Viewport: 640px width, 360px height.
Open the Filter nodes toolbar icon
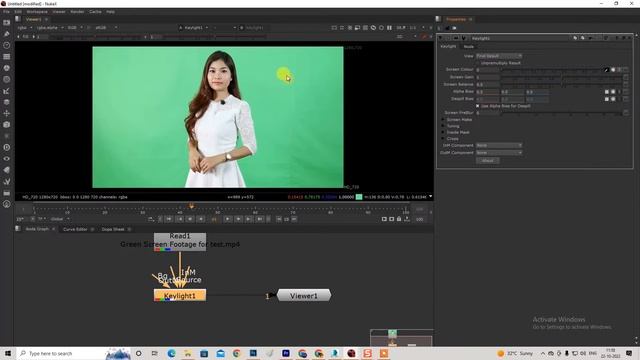pos(7,80)
